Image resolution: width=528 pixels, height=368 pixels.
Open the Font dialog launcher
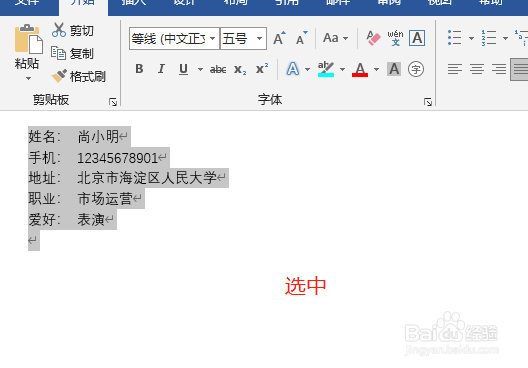[x=428, y=102]
